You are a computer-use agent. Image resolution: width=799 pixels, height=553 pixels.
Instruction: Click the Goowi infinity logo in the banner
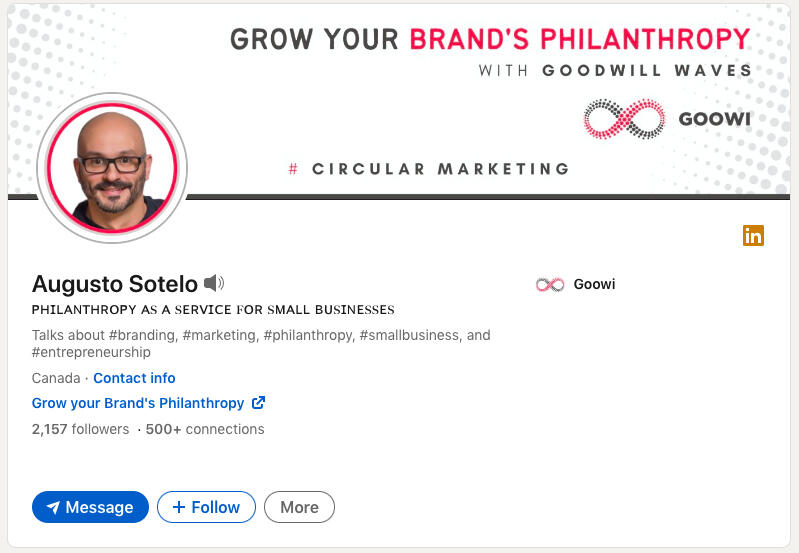[624, 119]
